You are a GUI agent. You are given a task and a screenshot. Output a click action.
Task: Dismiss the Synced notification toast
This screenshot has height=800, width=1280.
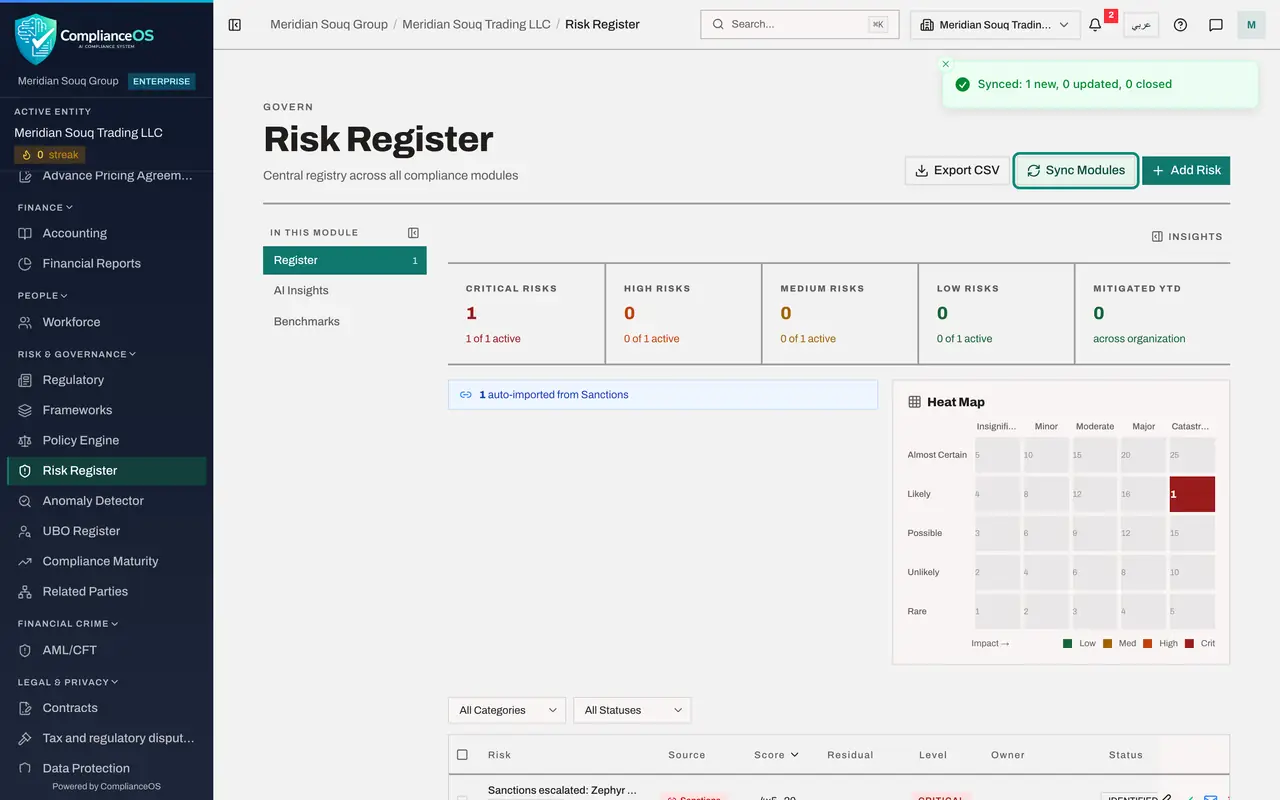click(x=946, y=64)
